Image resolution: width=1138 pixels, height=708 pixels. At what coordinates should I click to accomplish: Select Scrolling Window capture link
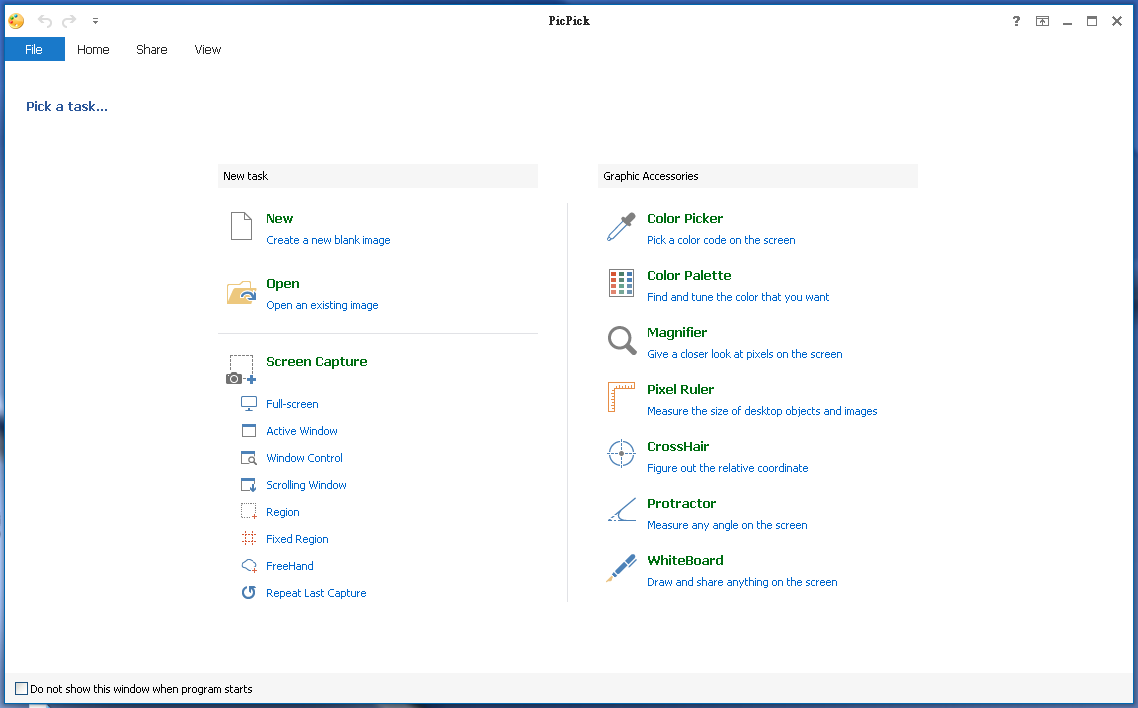pos(306,485)
